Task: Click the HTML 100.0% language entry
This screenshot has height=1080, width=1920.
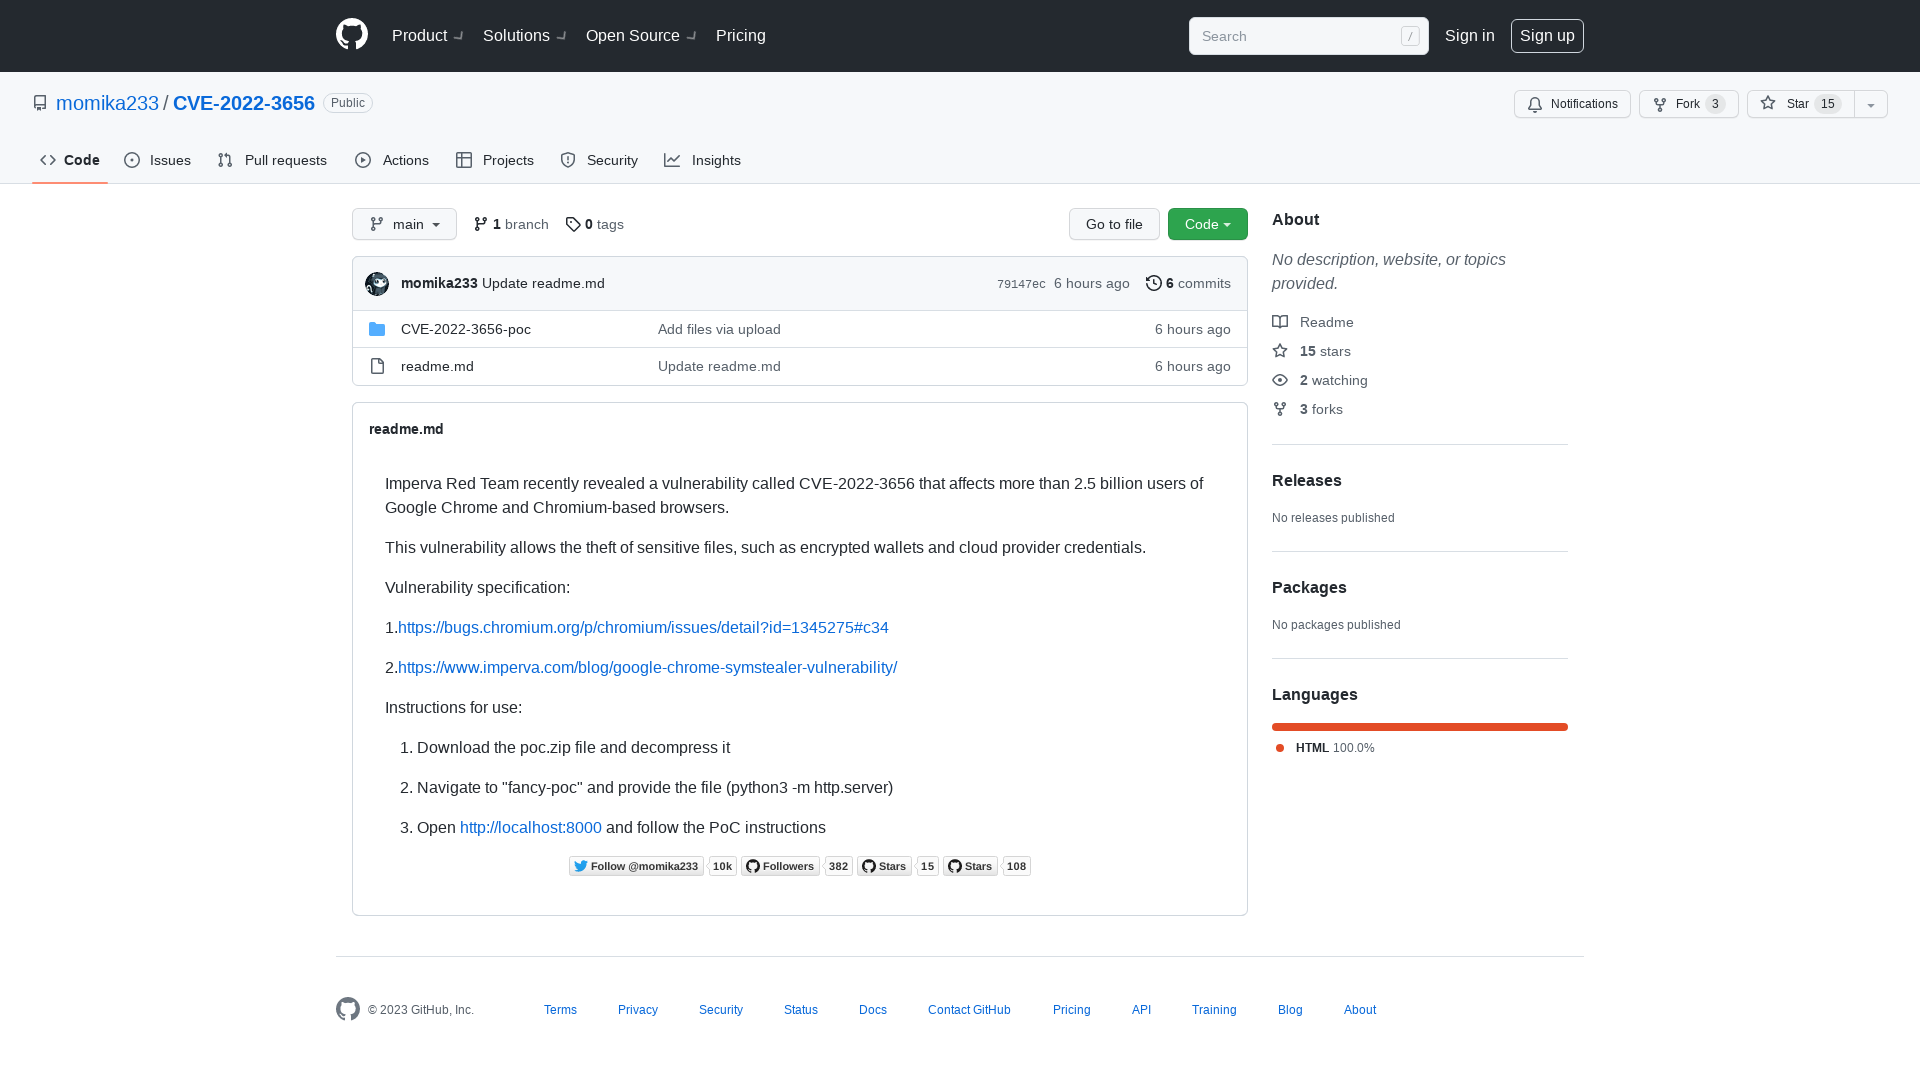Action: click(1325, 748)
